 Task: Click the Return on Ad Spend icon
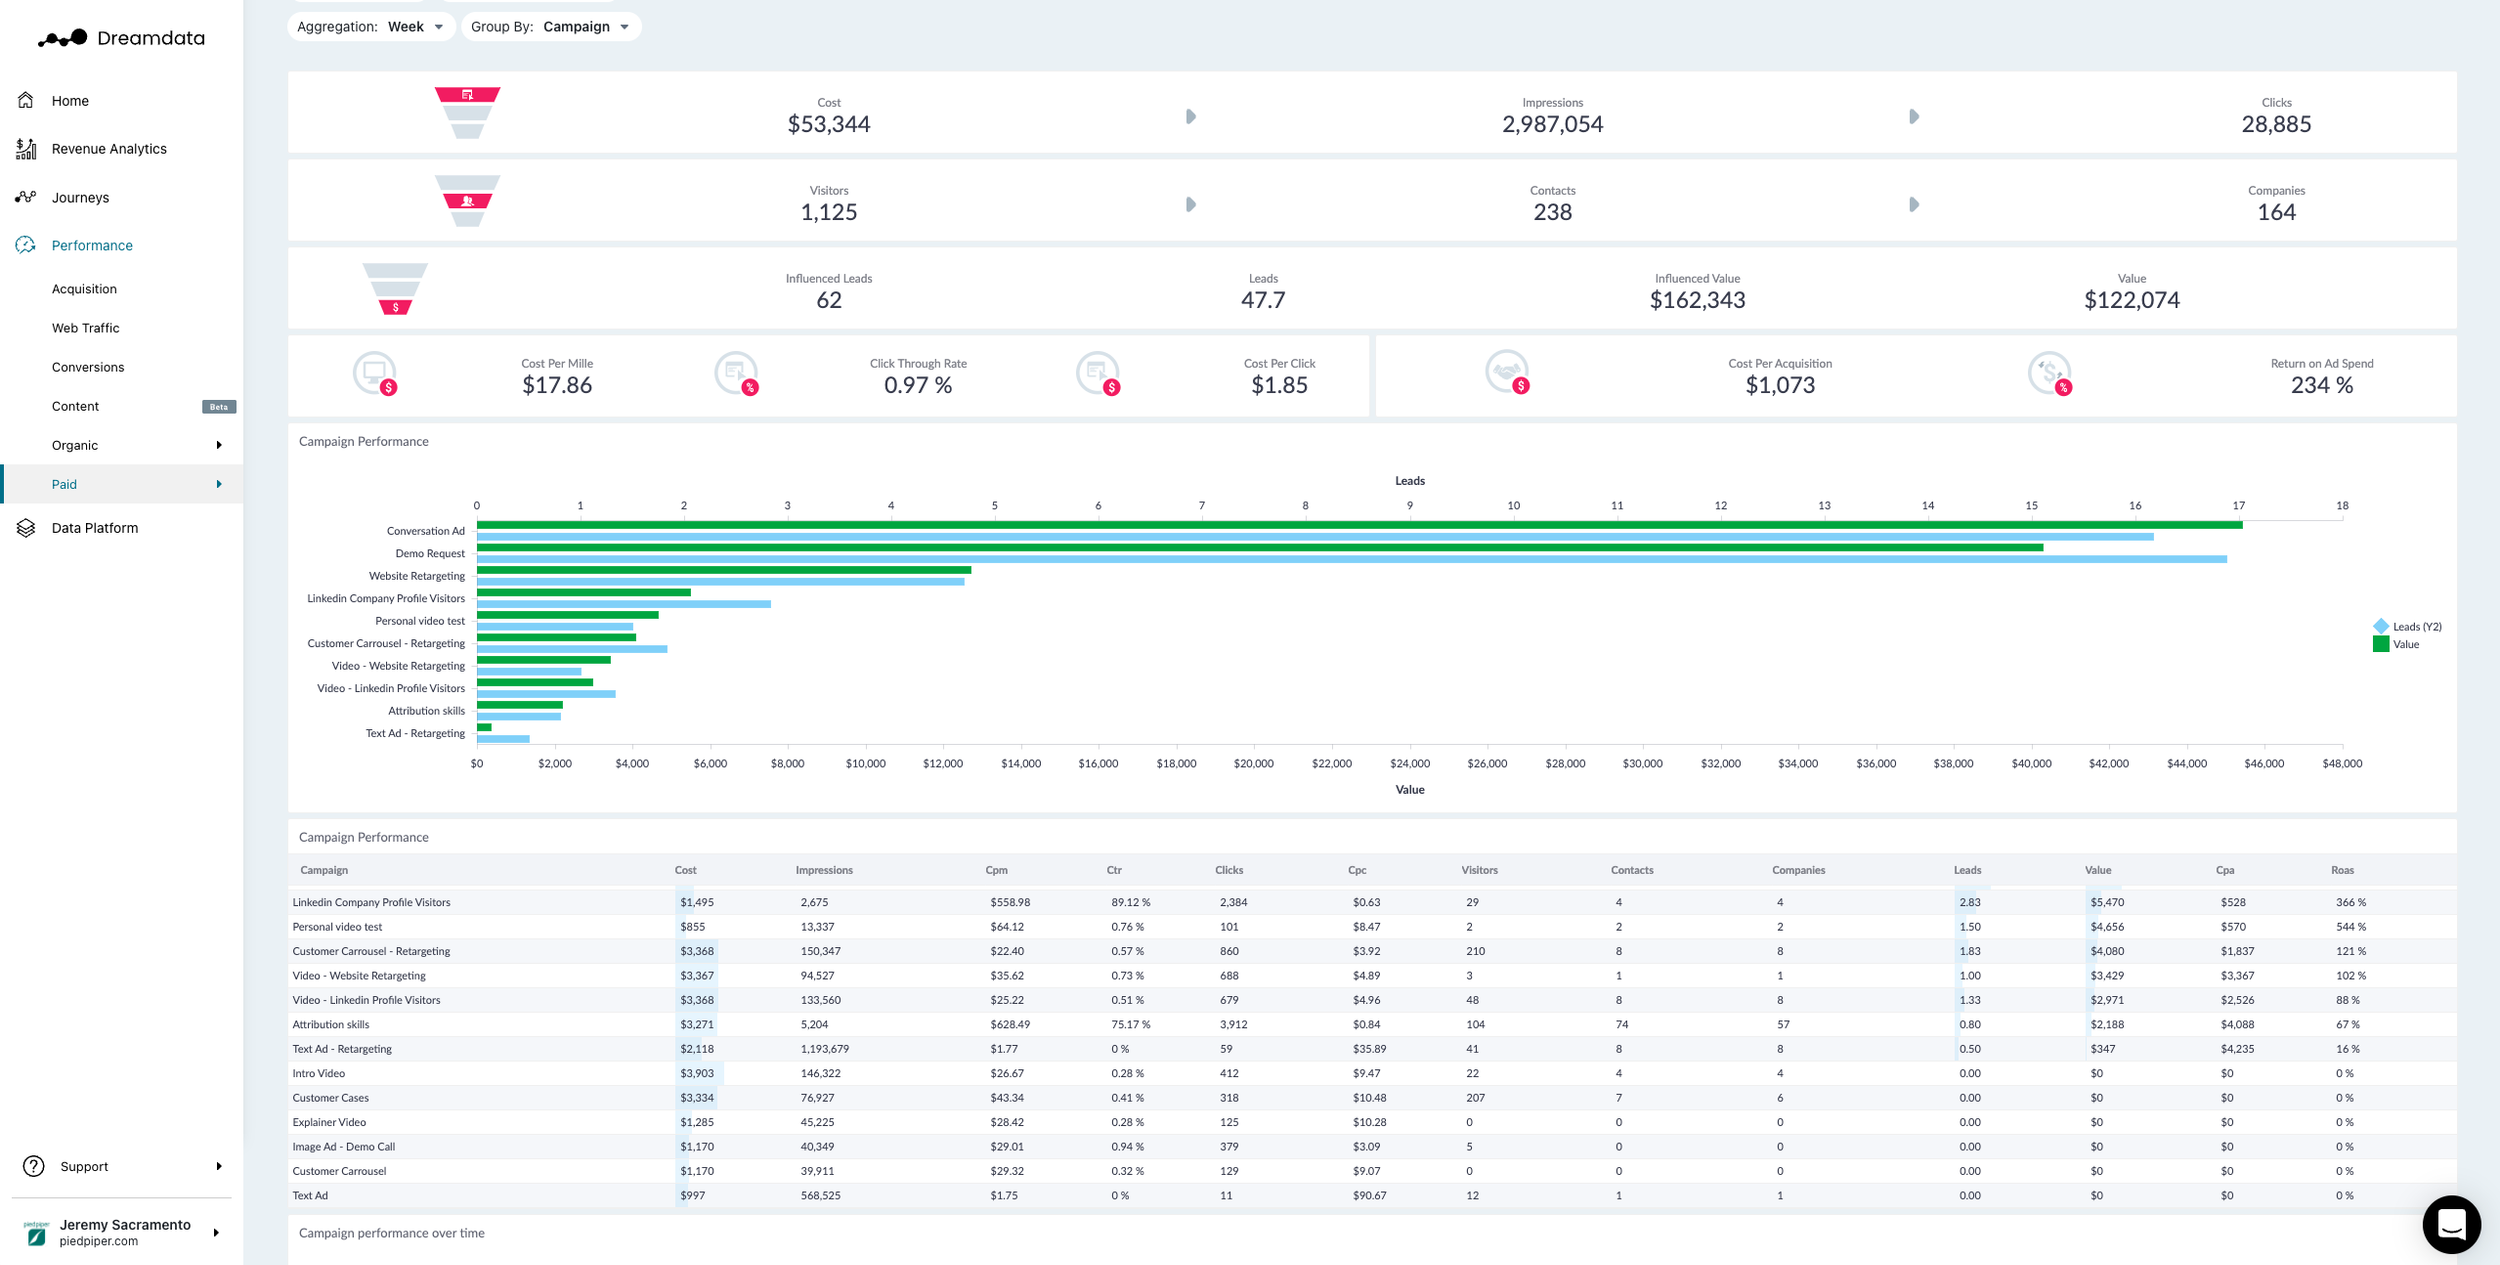[x=2050, y=374]
